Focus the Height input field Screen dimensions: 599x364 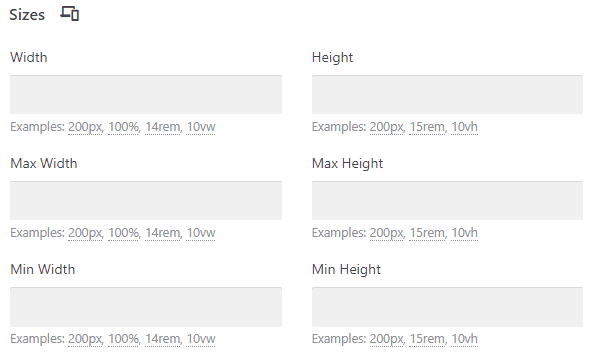[x=447, y=94]
